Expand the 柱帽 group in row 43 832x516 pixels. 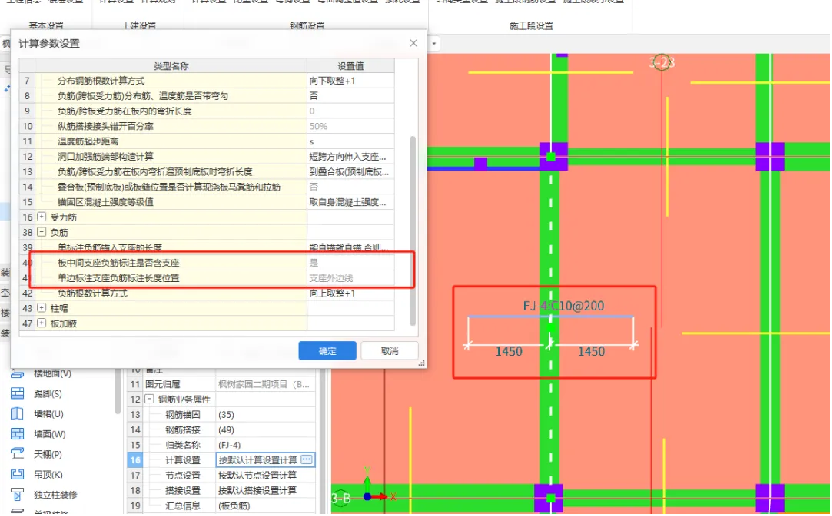pyautogui.click(x=41, y=309)
